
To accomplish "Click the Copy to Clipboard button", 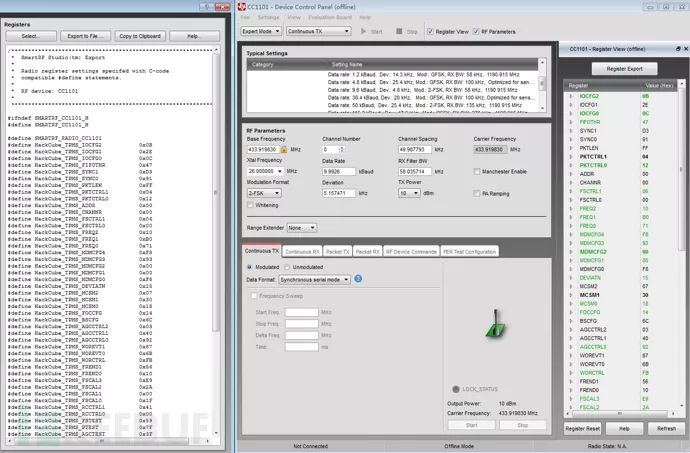I will point(141,36).
